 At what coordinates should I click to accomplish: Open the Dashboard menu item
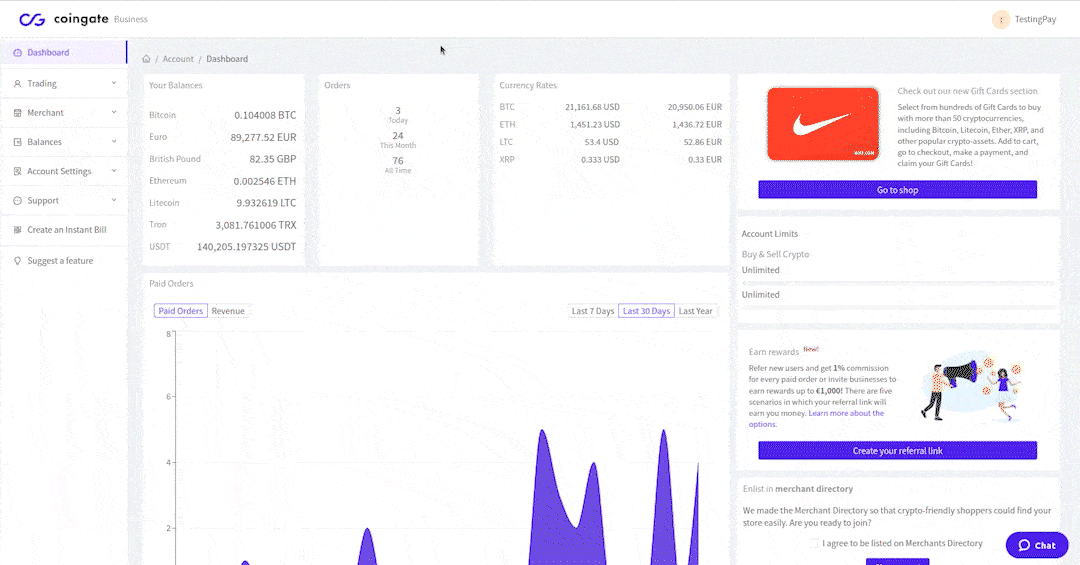click(x=63, y=52)
